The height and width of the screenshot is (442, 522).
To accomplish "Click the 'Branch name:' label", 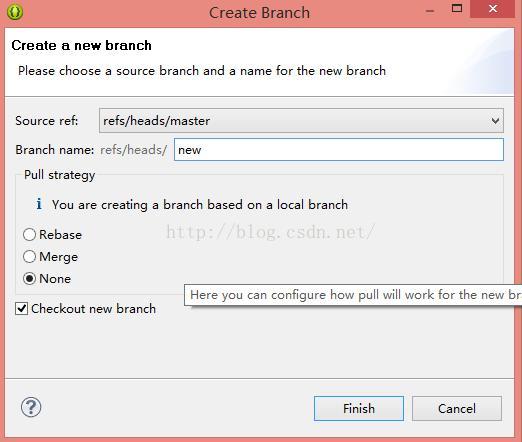I will [x=55, y=150].
